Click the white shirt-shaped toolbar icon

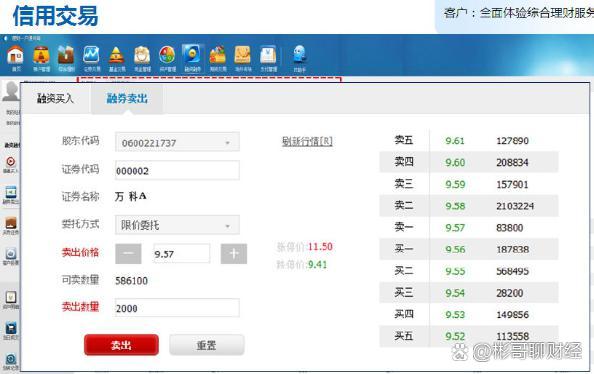click(268, 55)
